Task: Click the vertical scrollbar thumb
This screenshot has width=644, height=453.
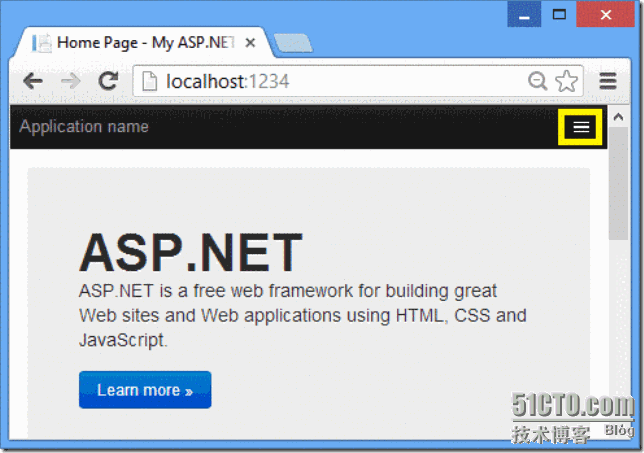Action: (618, 183)
